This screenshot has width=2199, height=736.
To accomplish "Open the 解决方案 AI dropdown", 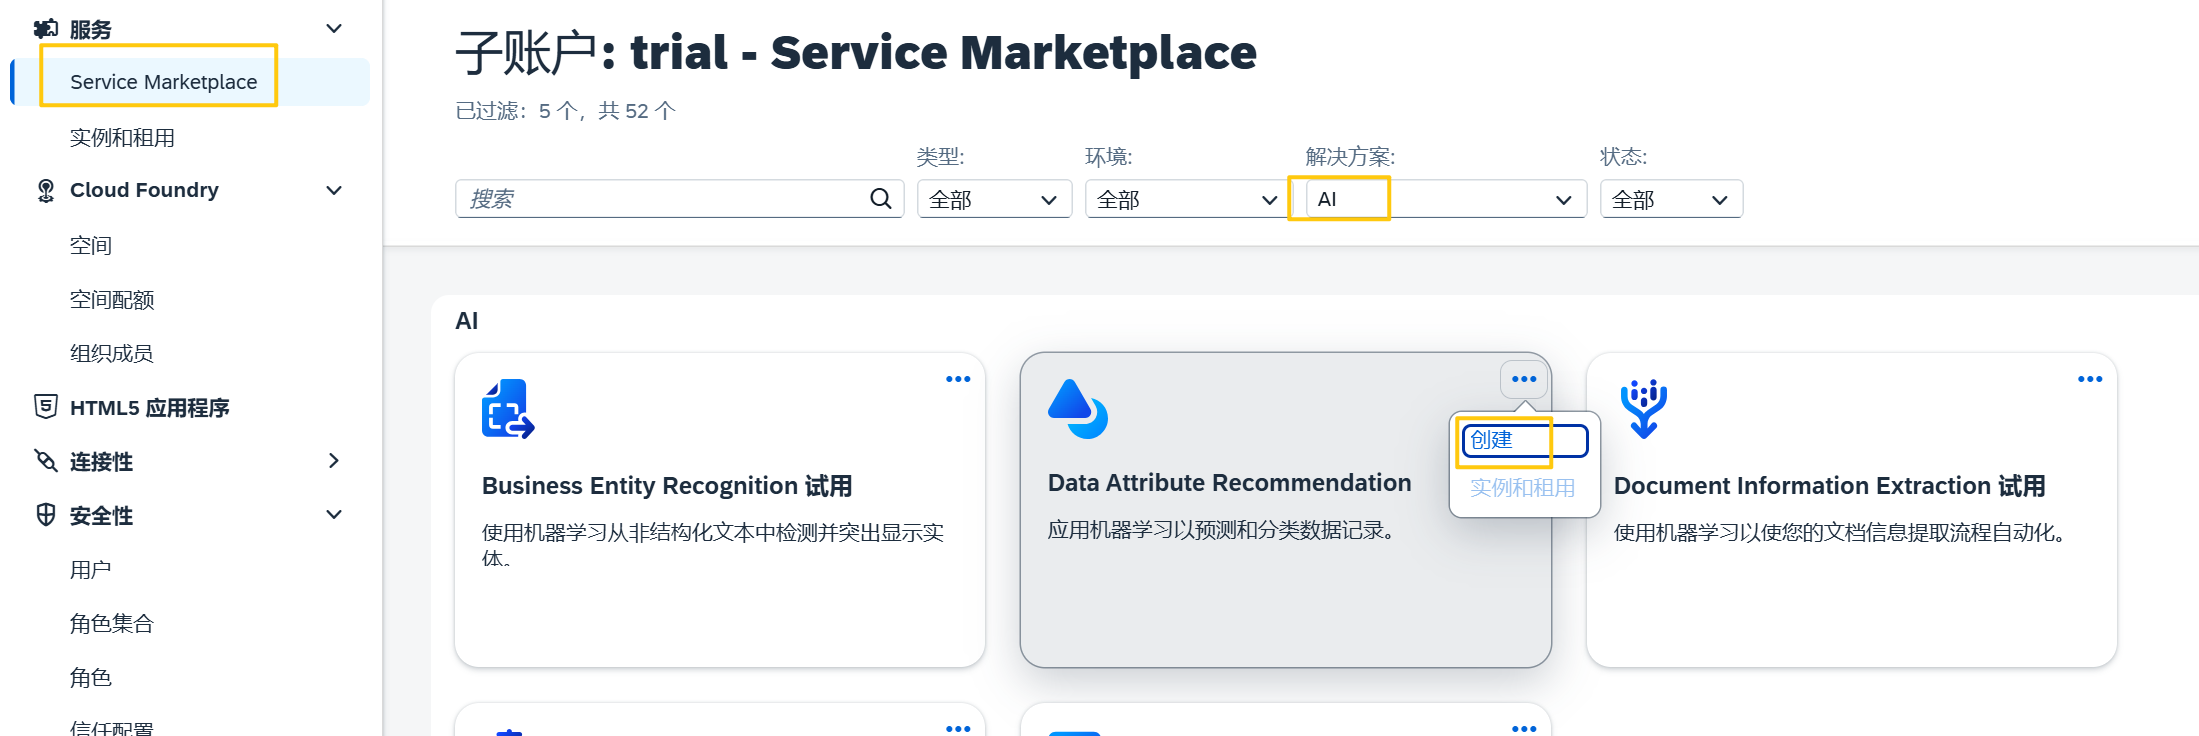I will tap(1446, 199).
